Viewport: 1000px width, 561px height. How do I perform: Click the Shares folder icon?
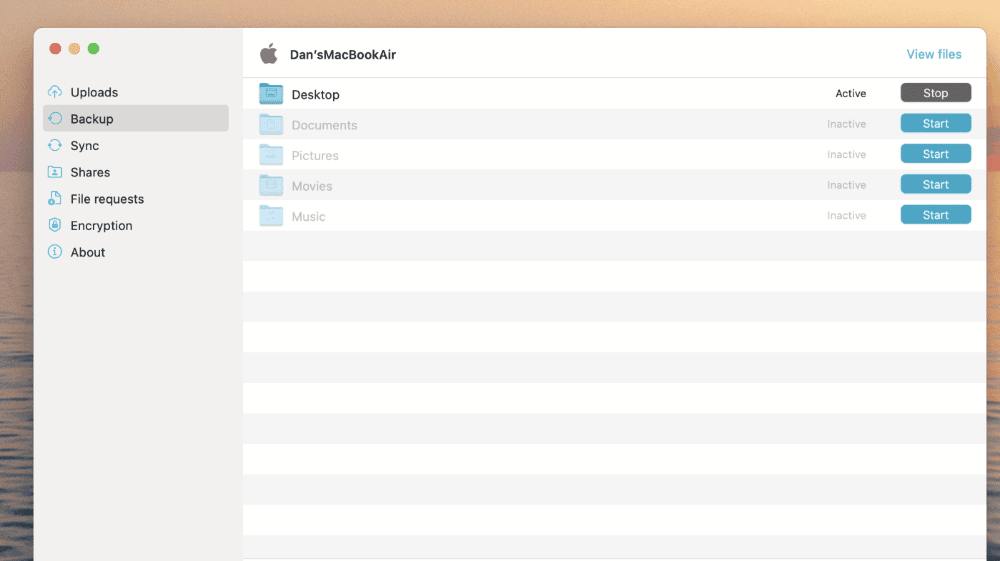[x=55, y=172]
